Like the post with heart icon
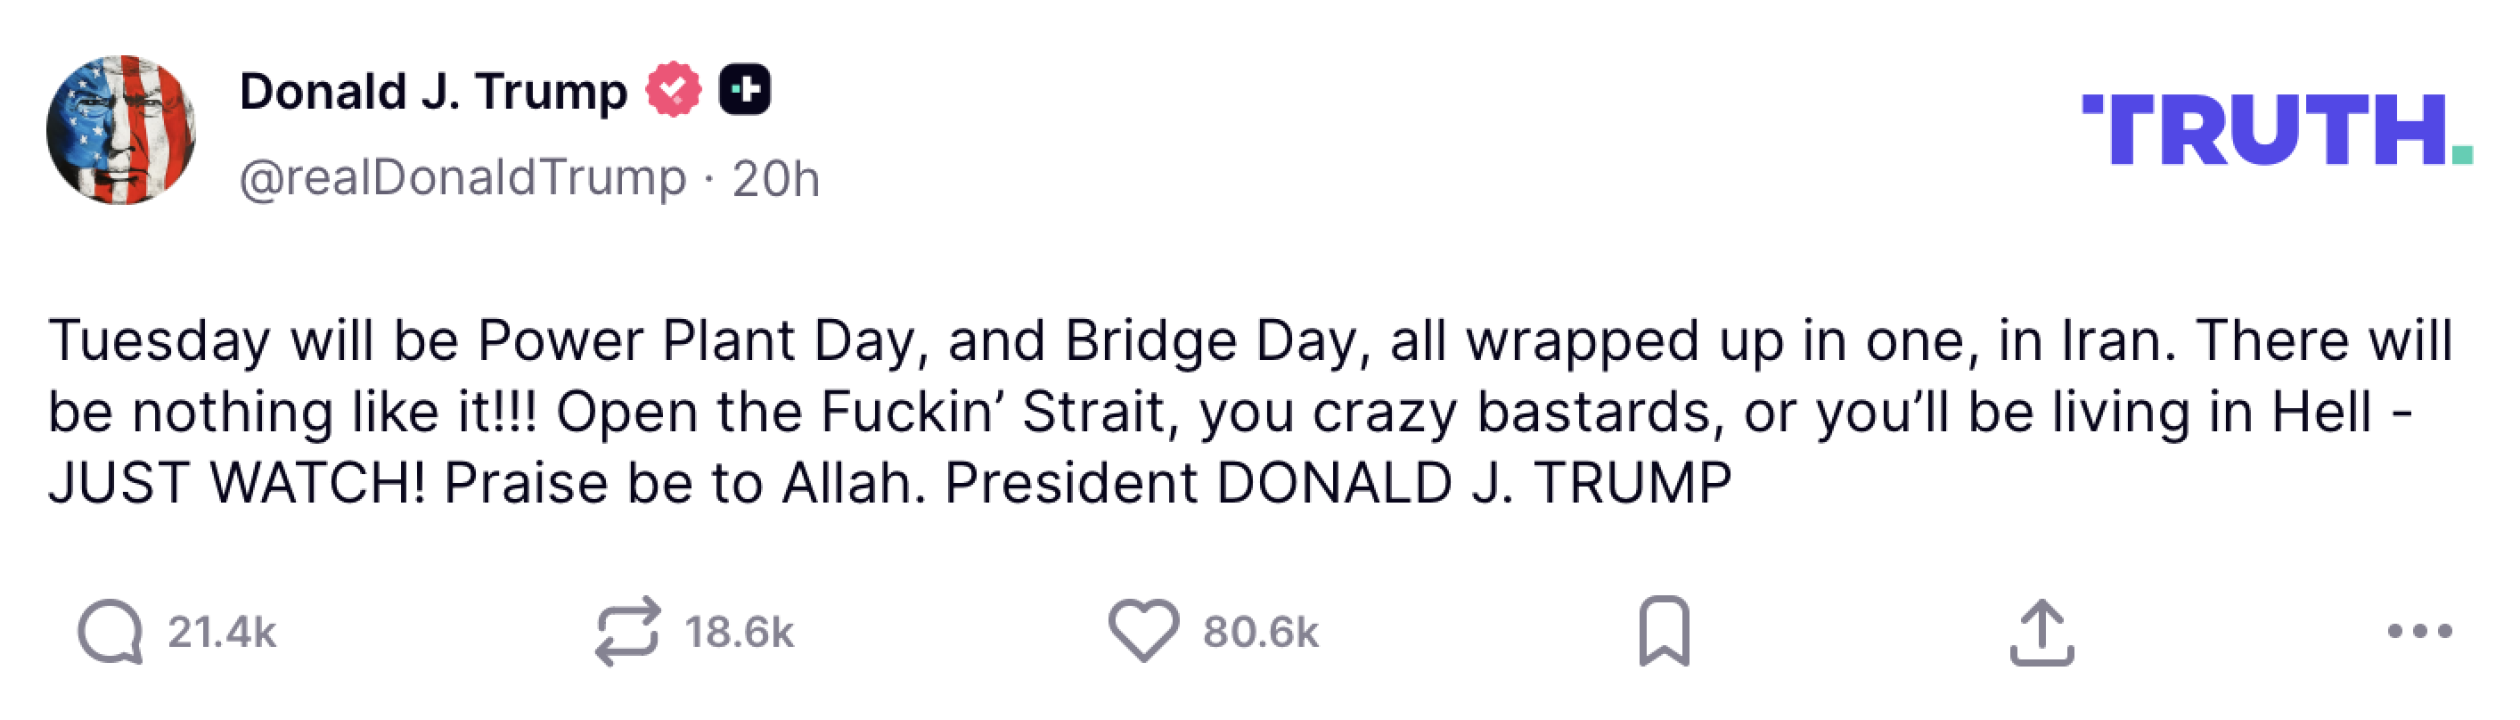Screen dimensions: 2520x720 (x=1143, y=631)
